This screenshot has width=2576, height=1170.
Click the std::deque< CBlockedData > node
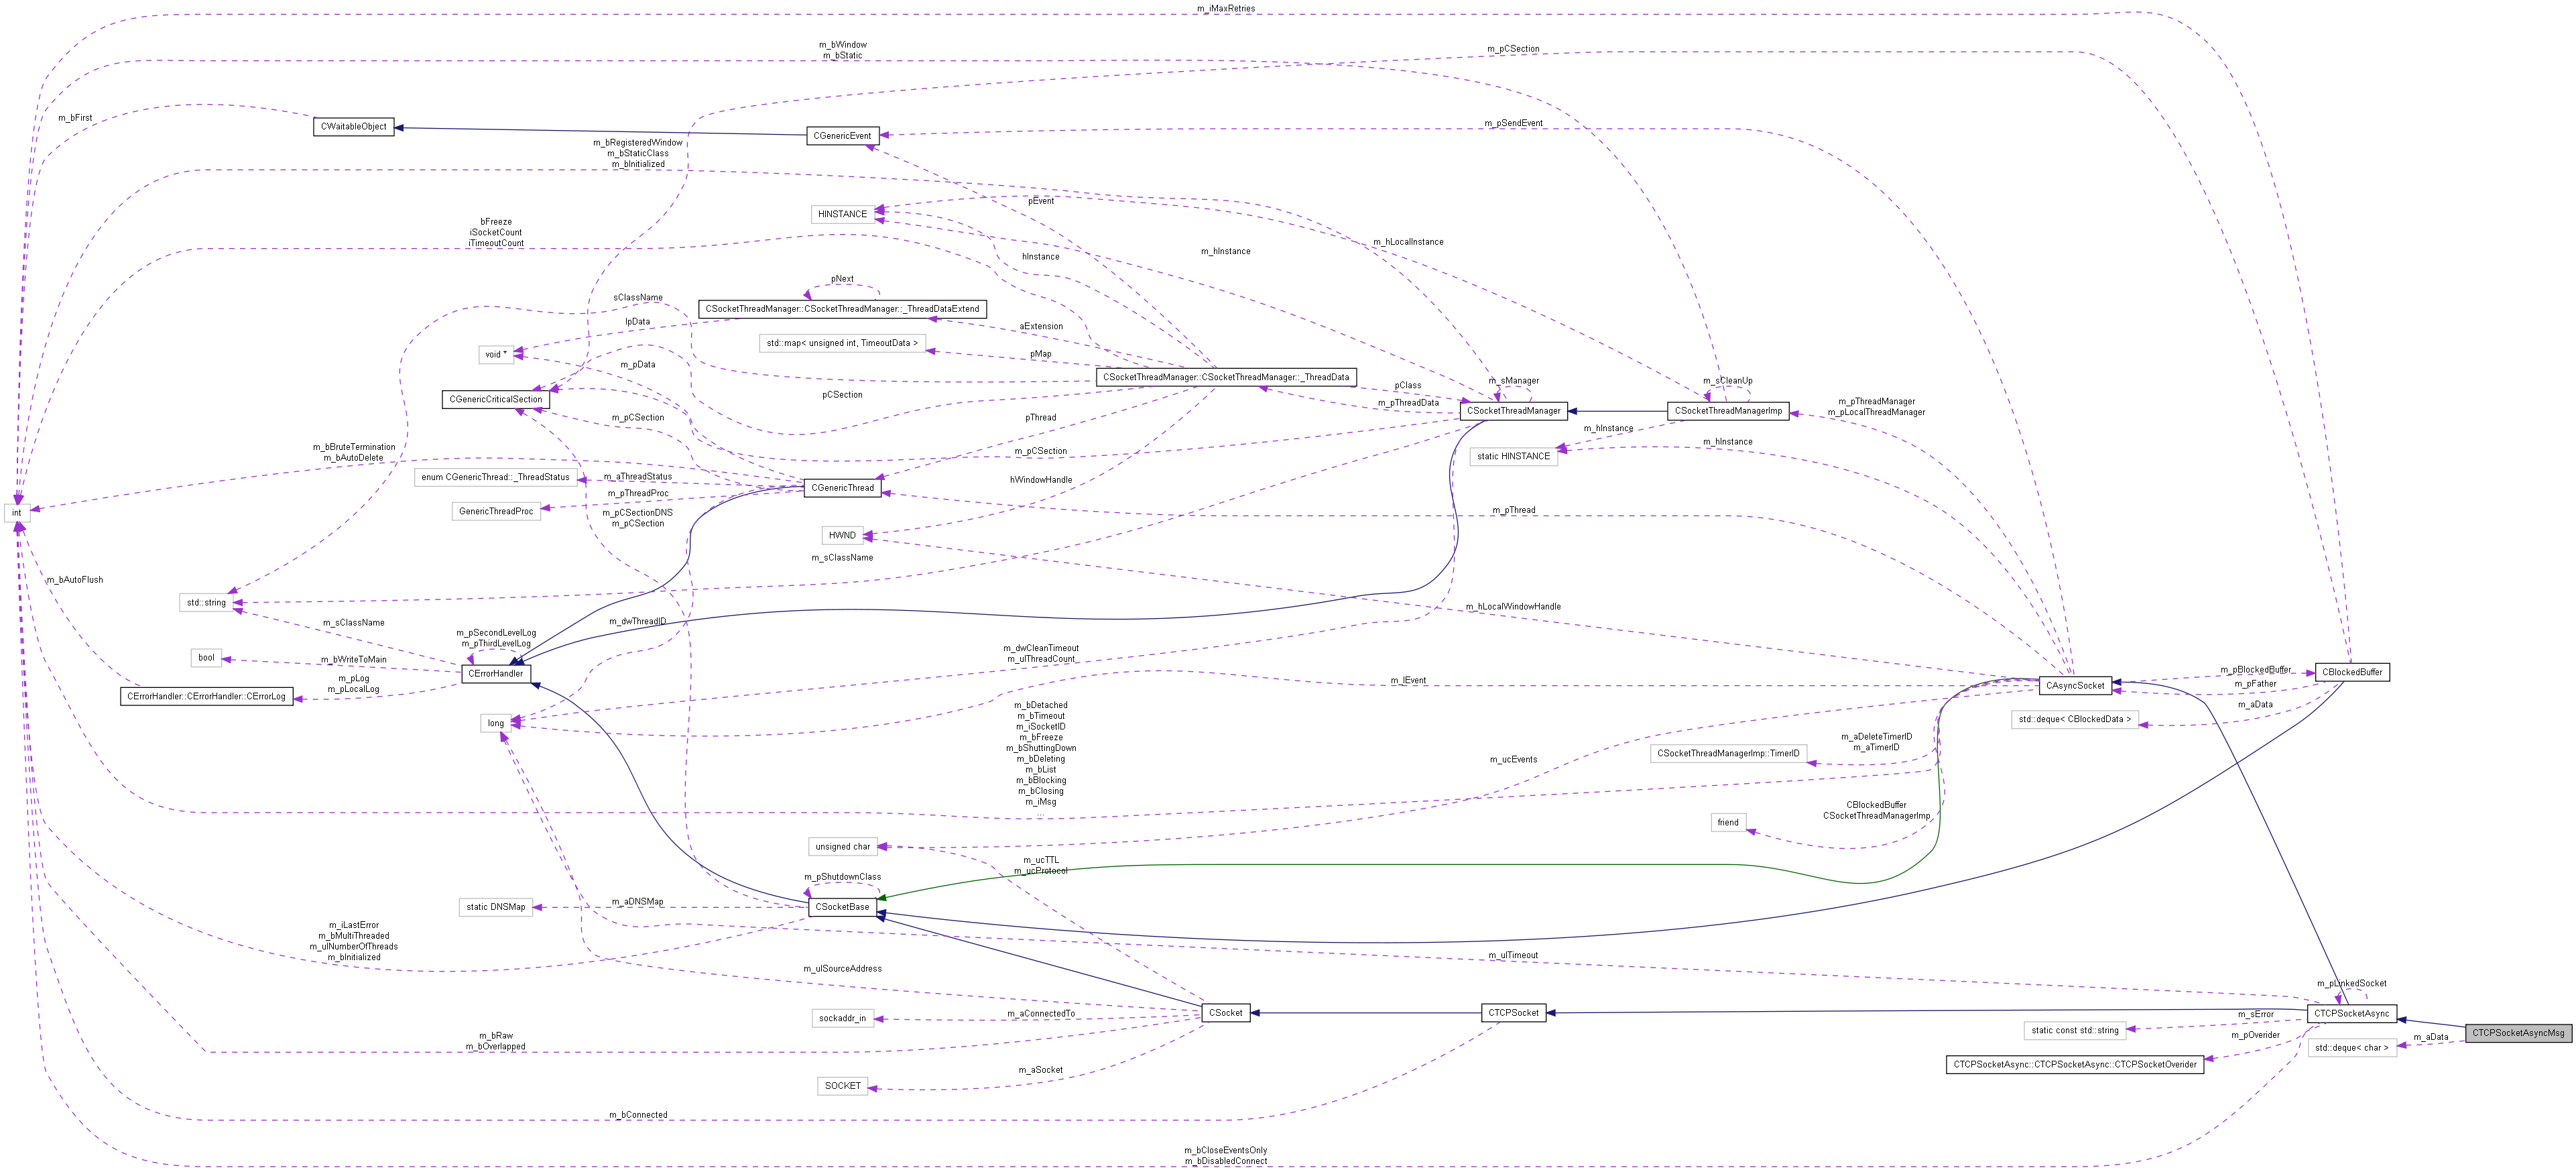click(x=2075, y=720)
